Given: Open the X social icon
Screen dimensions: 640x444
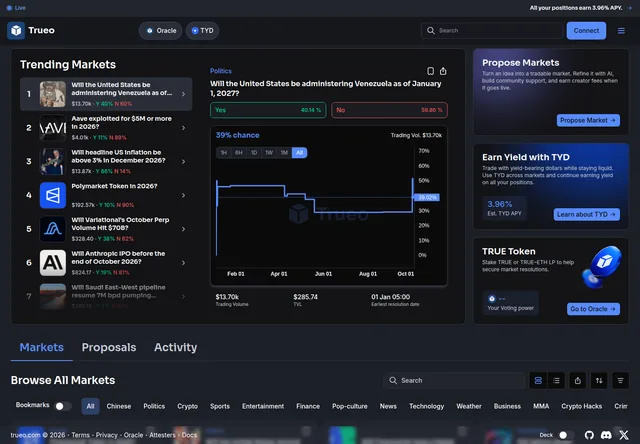Looking at the screenshot, I should pyautogui.click(x=624, y=435).
